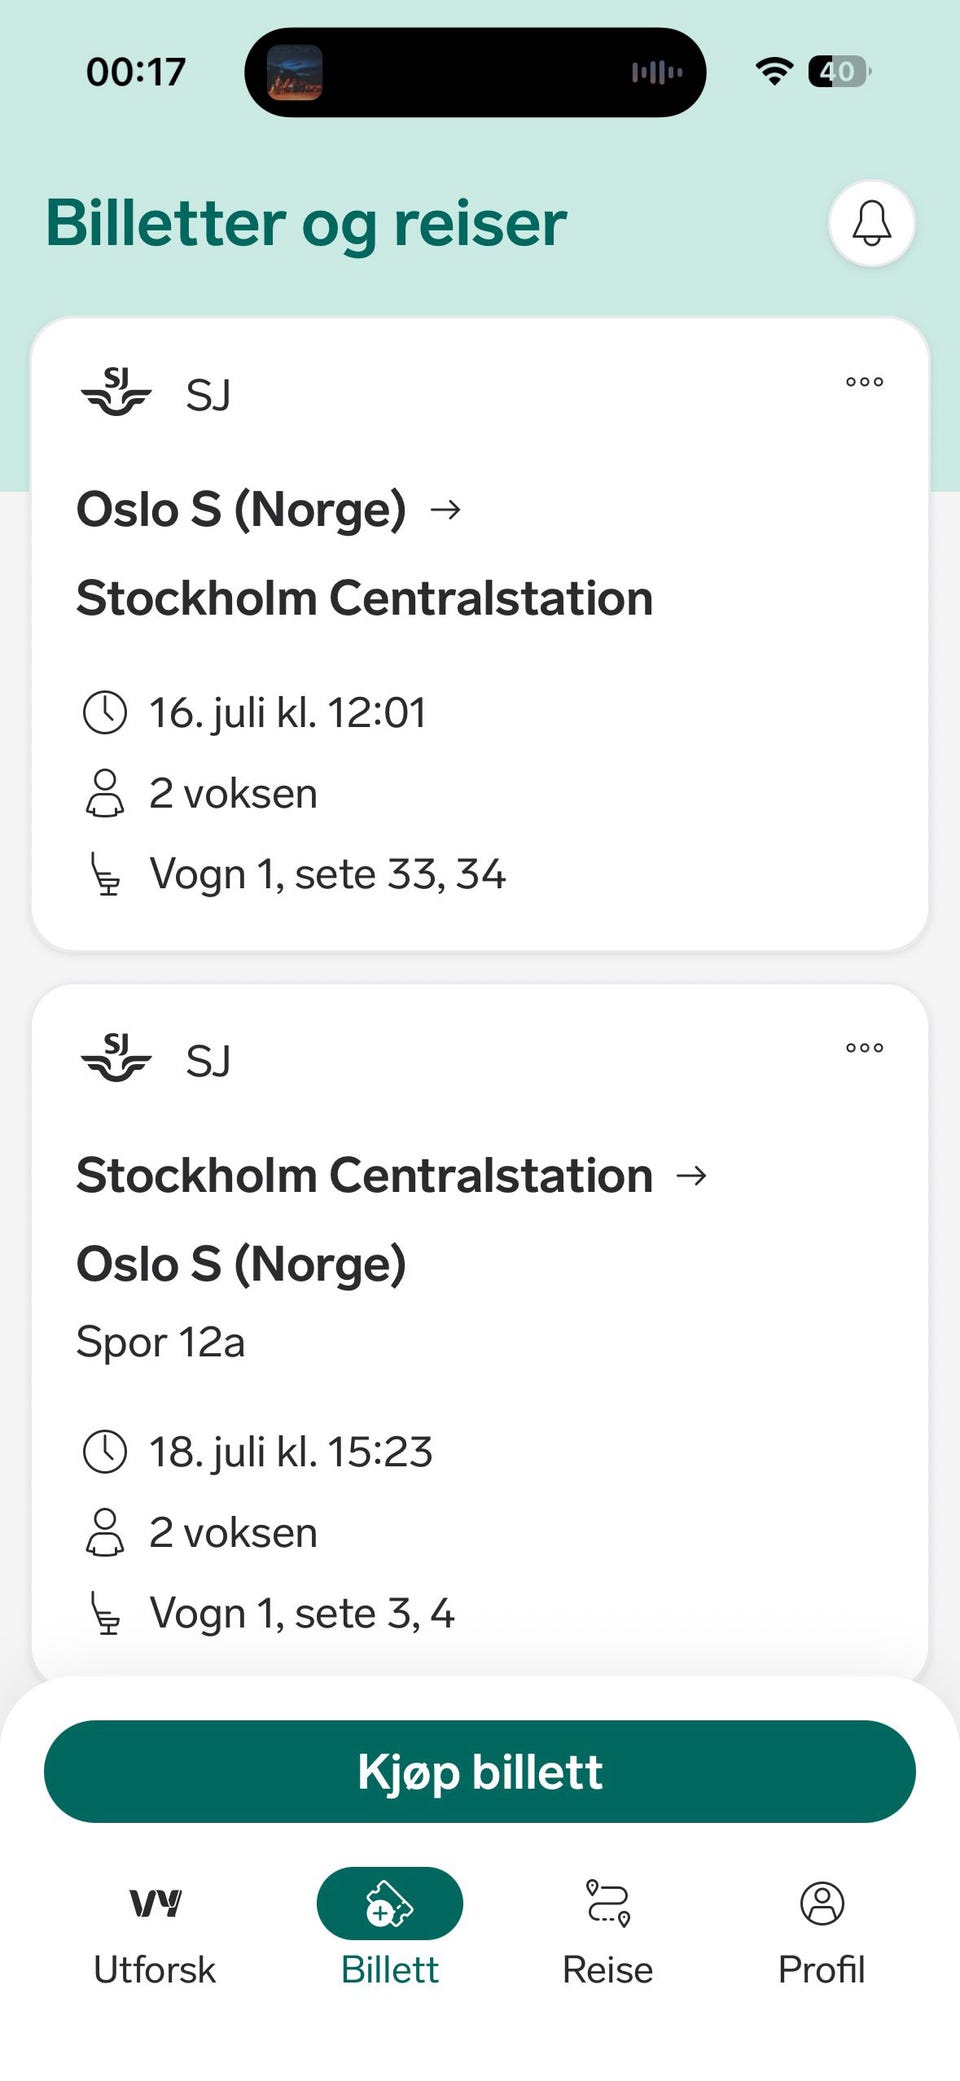Open three-dot menu on Oslo–Stockholm ticket

[864, 382]
